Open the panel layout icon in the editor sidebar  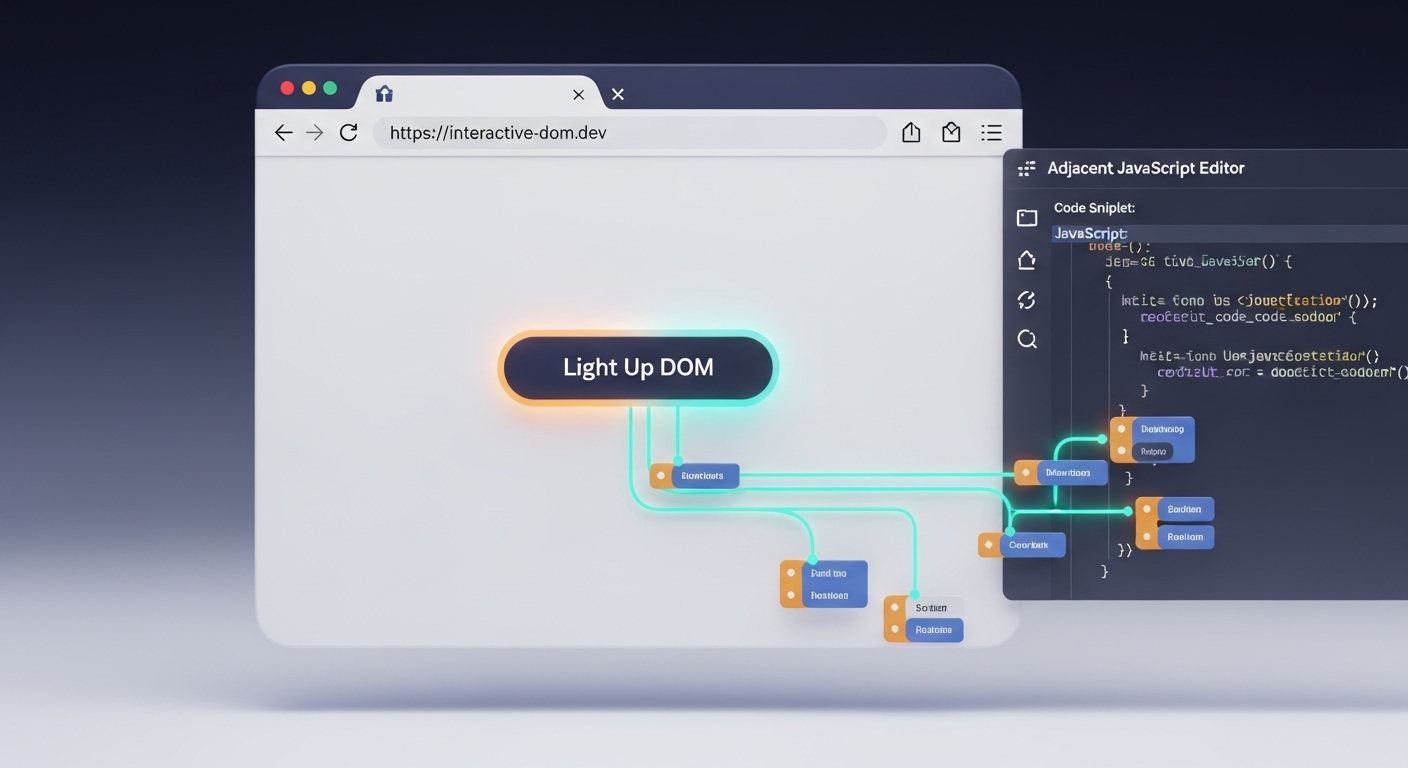tap(1027, 218)
